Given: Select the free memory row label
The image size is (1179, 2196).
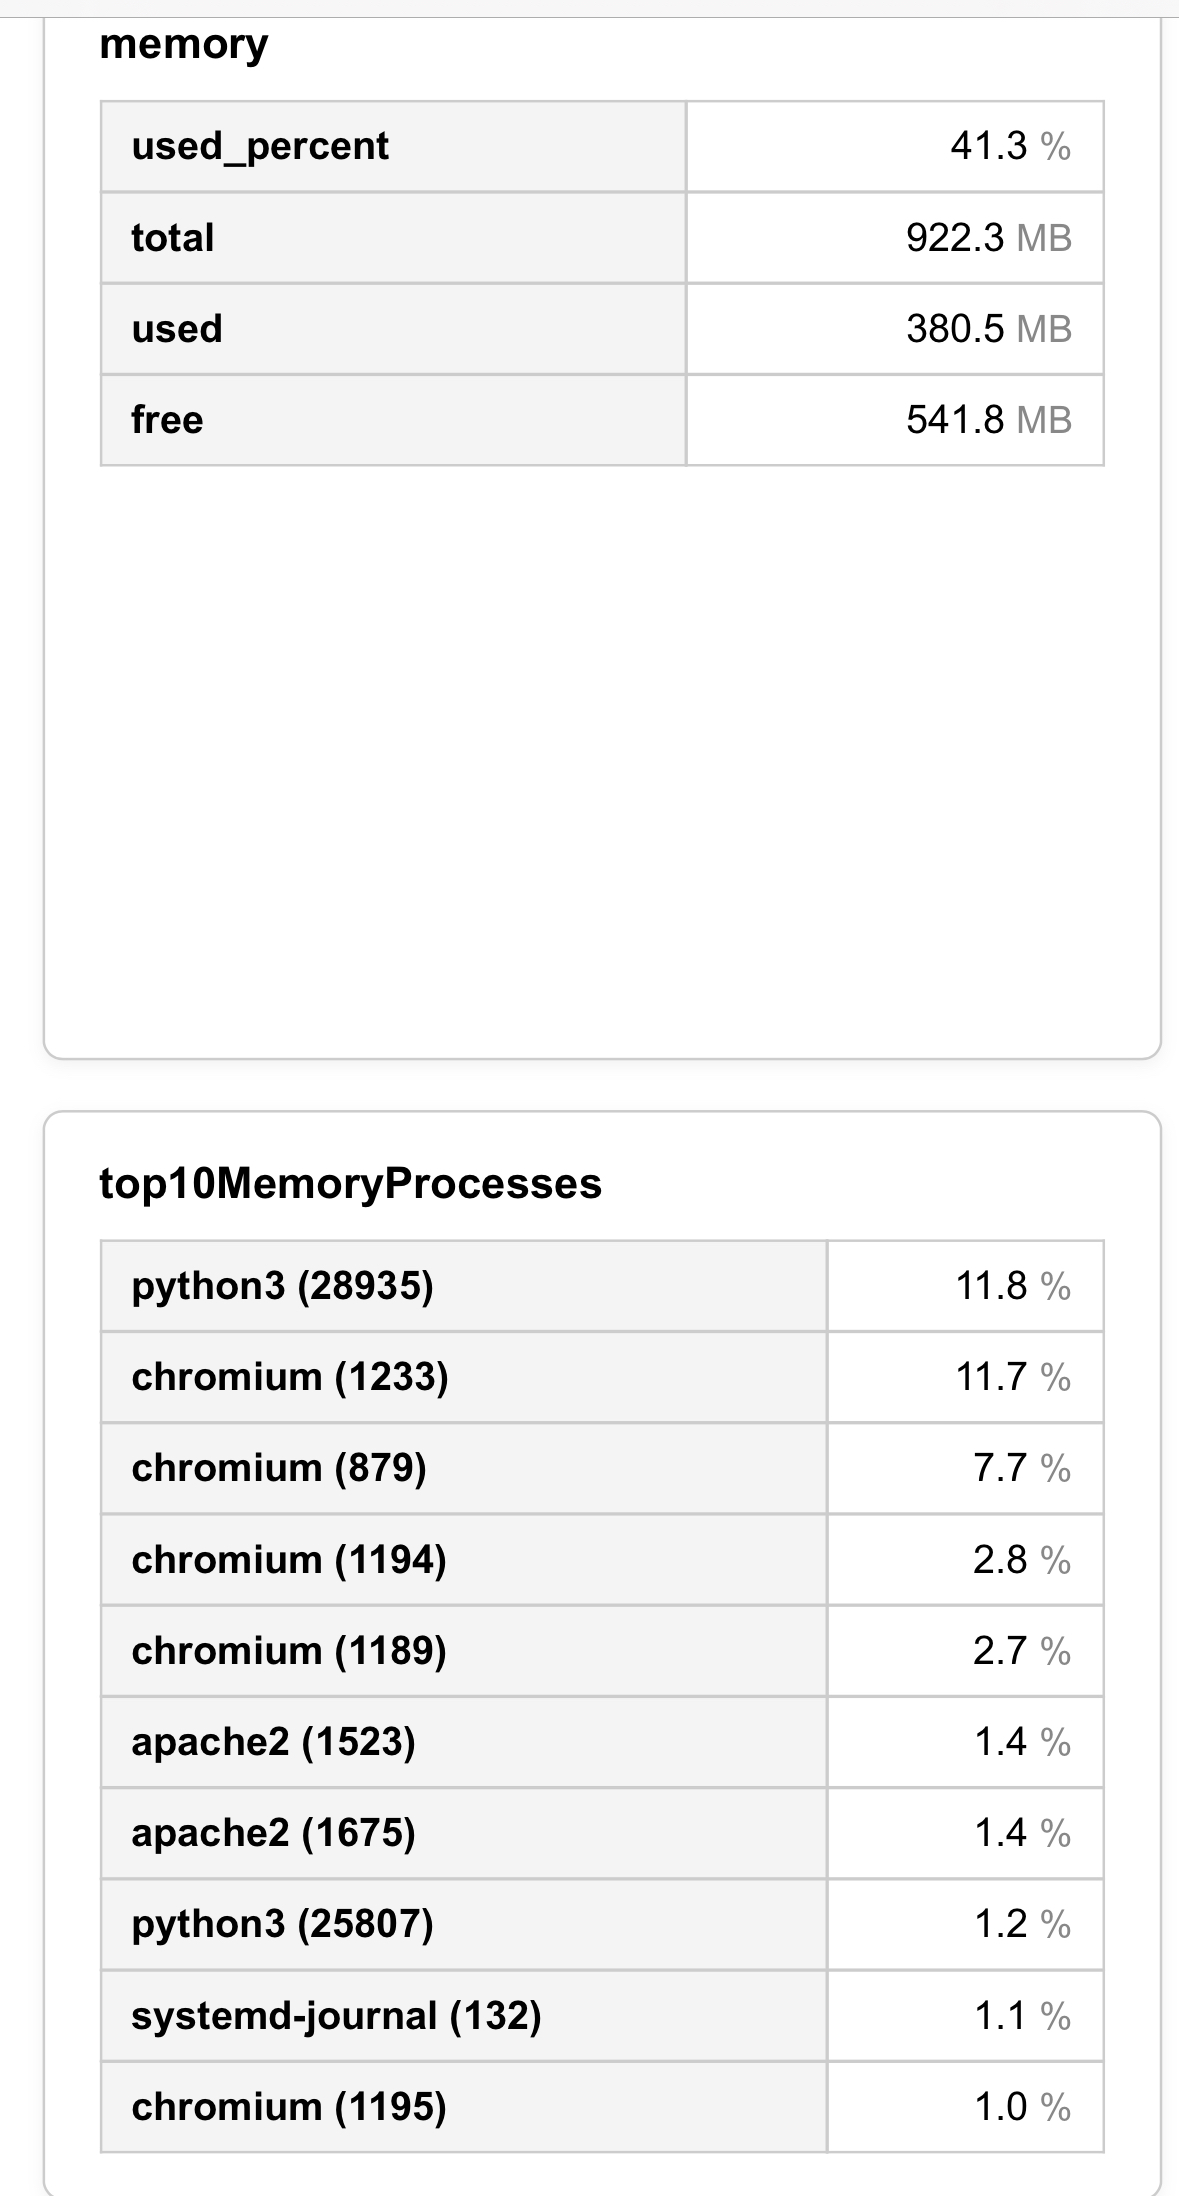Looking at the screenshot, I should [x=167, y=420].
